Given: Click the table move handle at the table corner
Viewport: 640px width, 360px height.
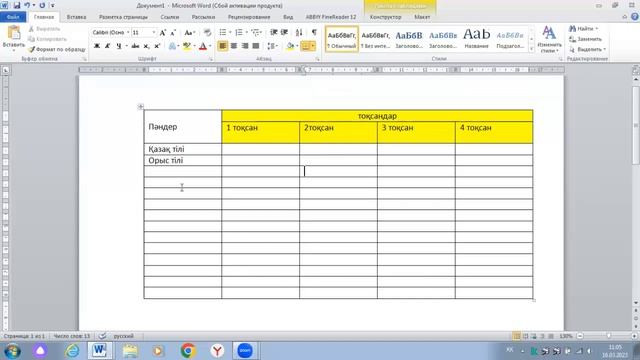Looking at the screenshot, I should 140,107.
